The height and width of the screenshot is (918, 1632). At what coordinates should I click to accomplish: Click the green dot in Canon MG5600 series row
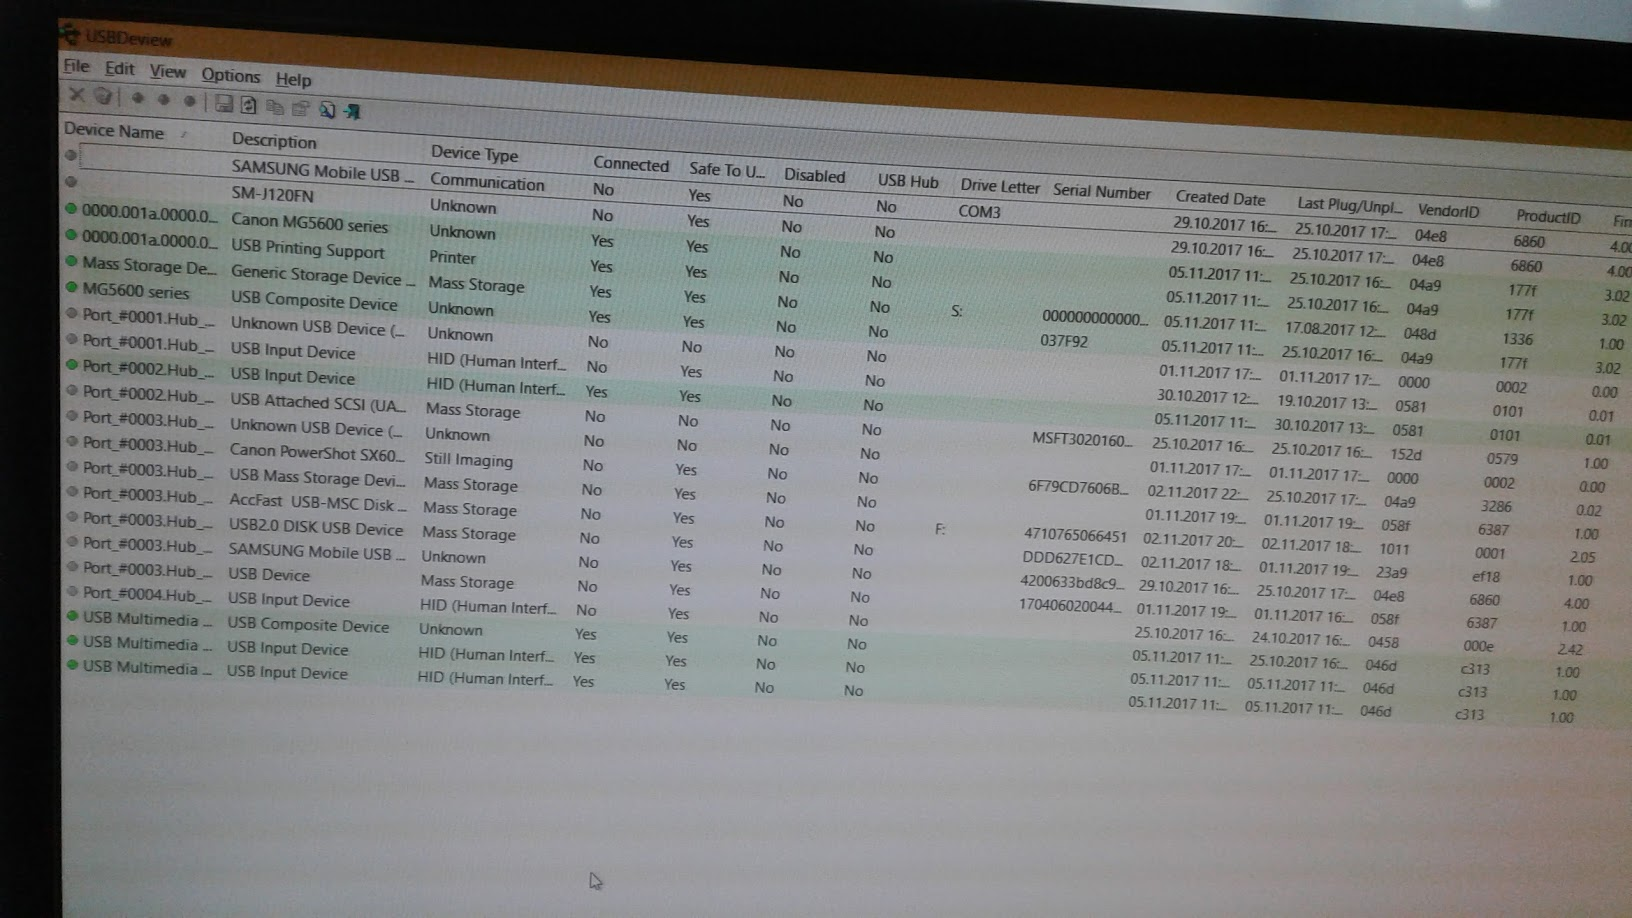71,209
